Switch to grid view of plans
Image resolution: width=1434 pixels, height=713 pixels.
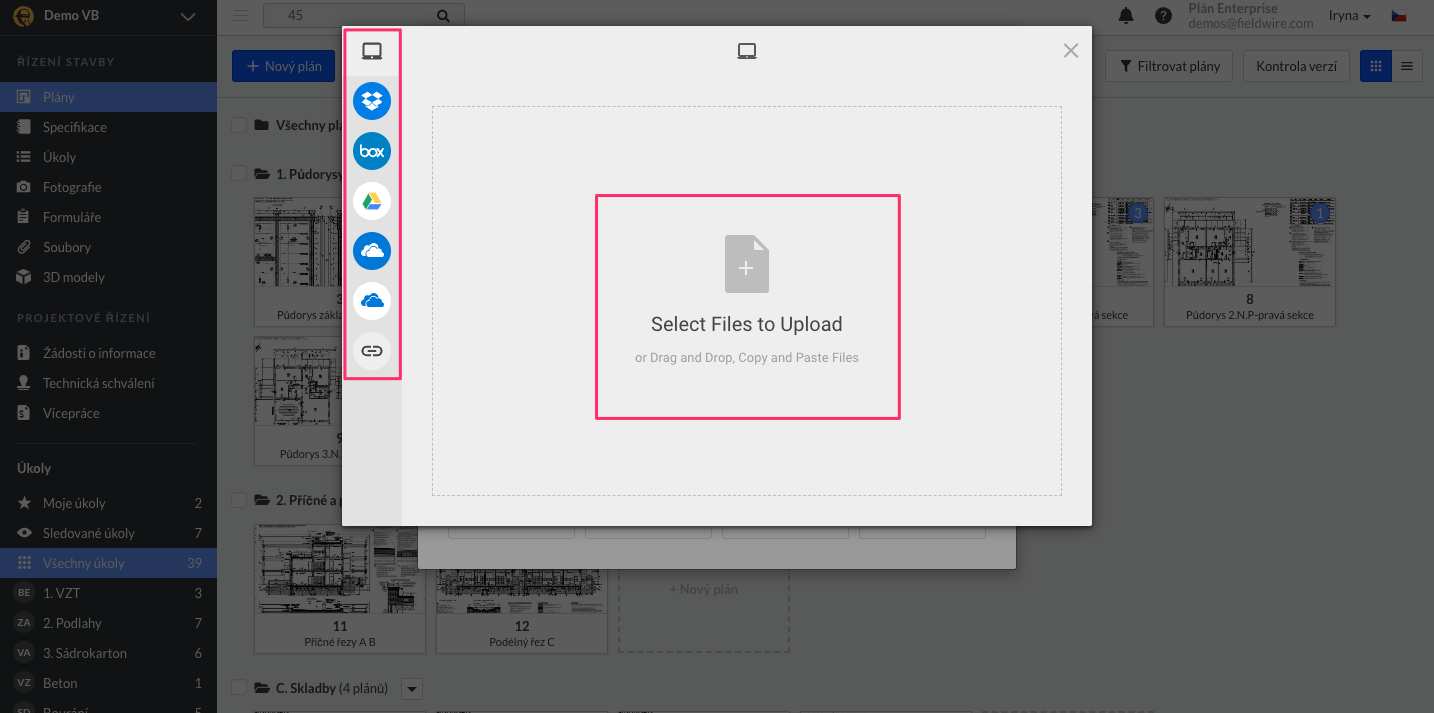[x=1376, y=67]
